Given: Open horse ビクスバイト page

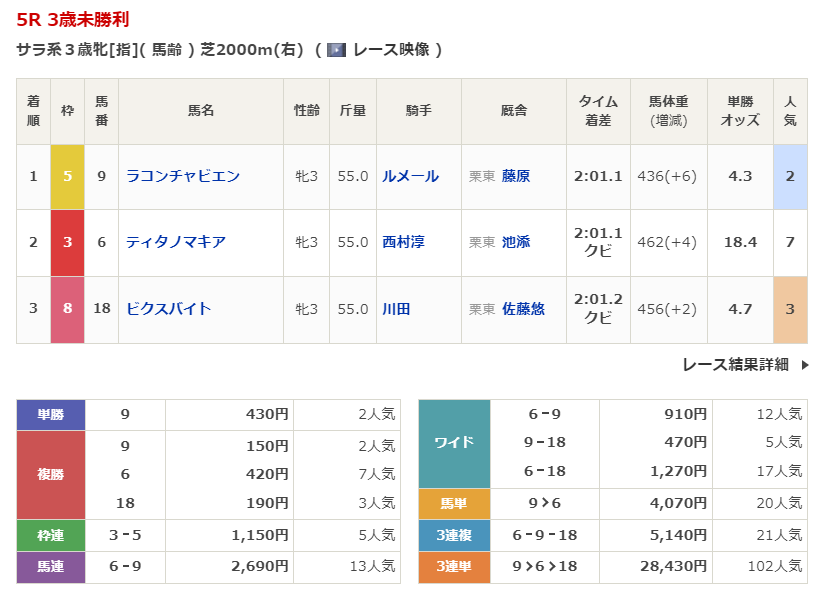Looking at the screenshot, I should (x=169, y=309).
